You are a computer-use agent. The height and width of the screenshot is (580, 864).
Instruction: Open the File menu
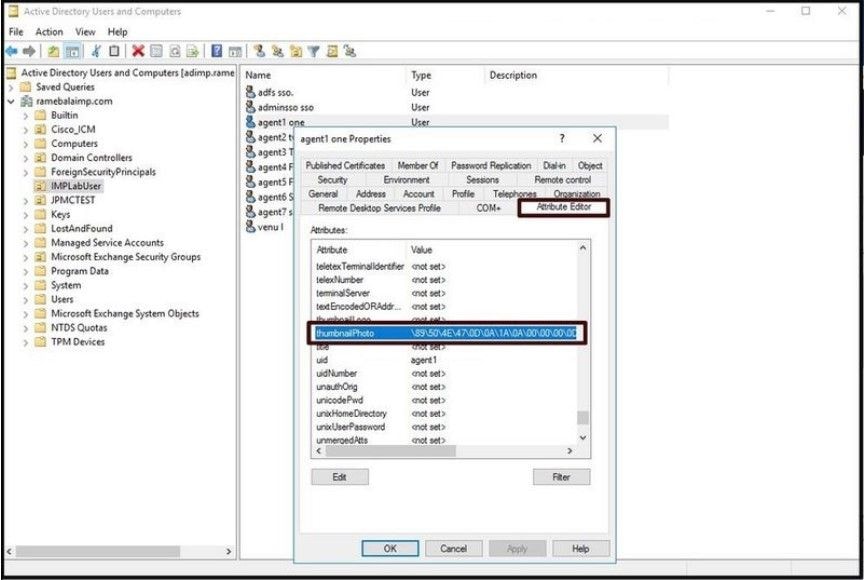point(16,32)
